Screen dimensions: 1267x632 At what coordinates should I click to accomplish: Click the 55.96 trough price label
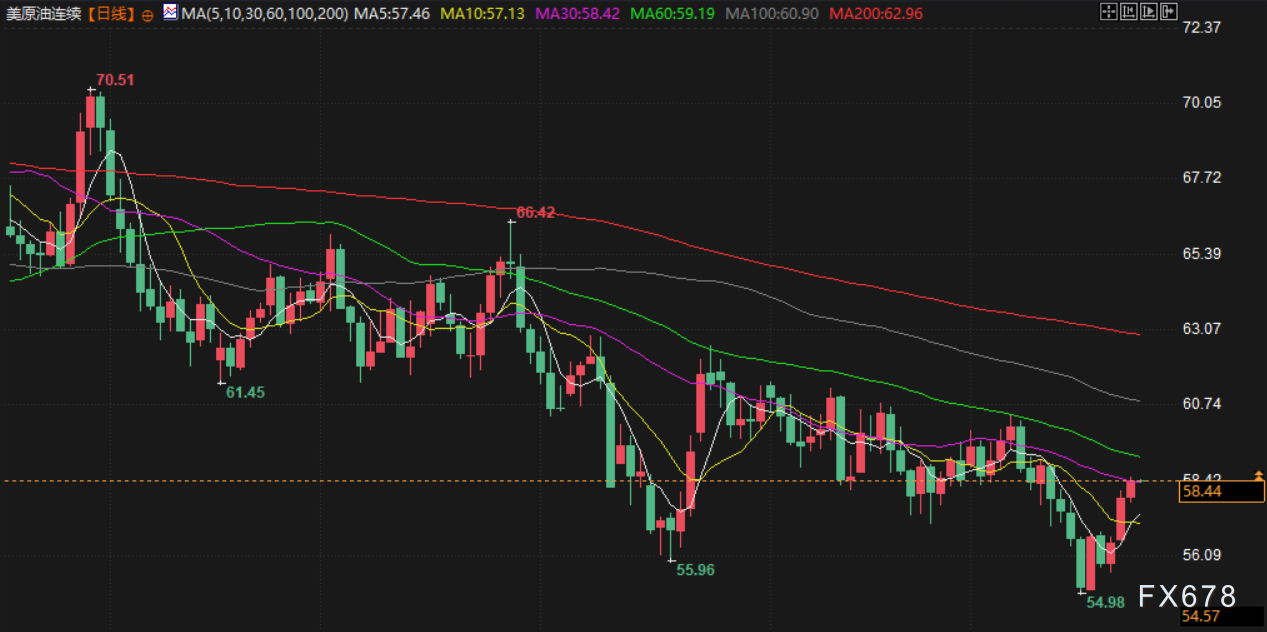click(x=695, y=569)
